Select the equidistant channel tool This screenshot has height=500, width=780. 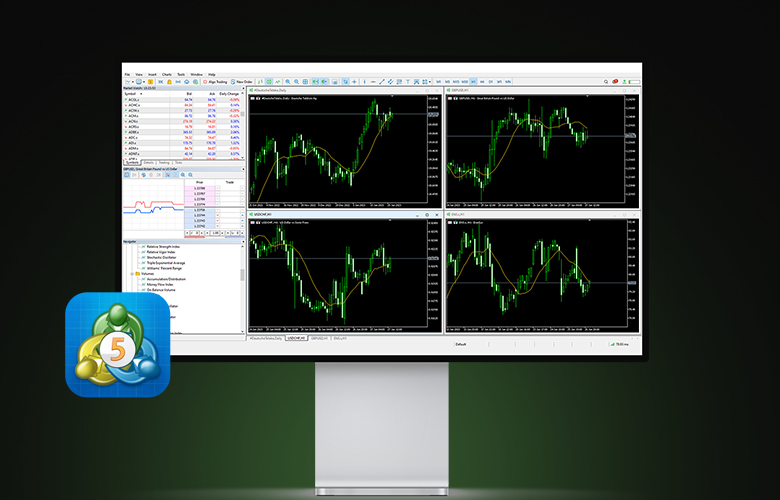390,82
